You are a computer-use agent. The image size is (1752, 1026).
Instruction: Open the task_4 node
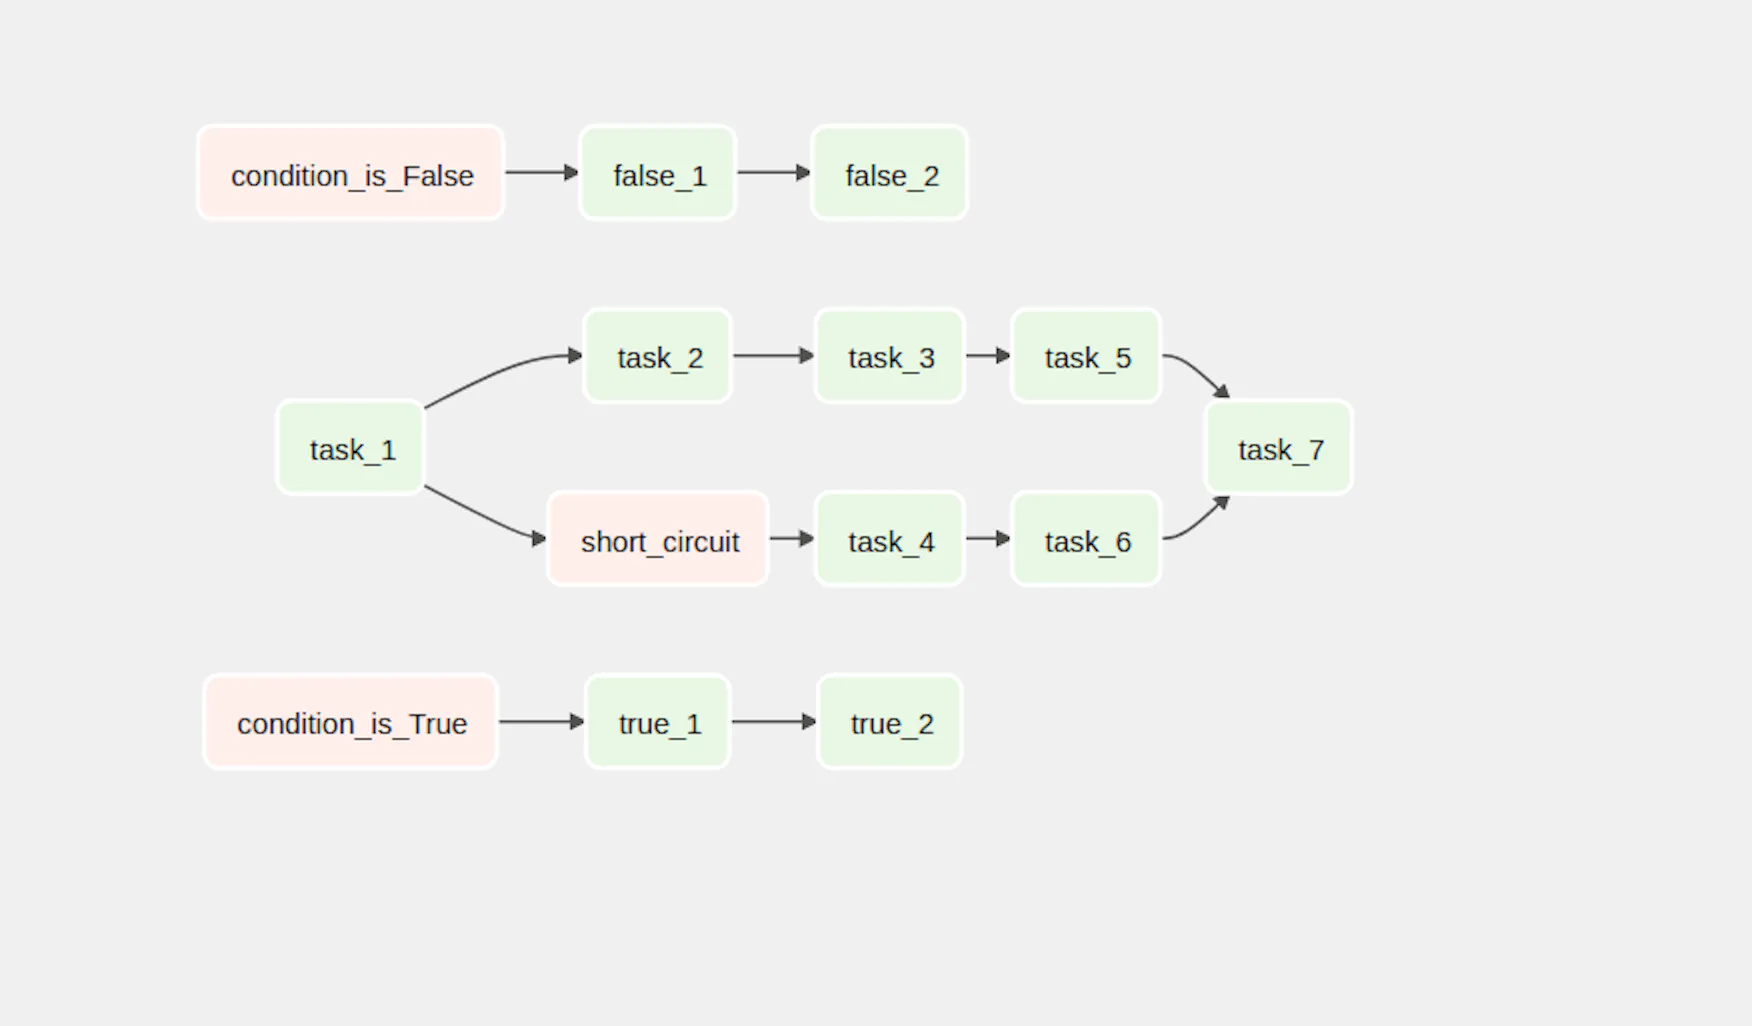889,539
